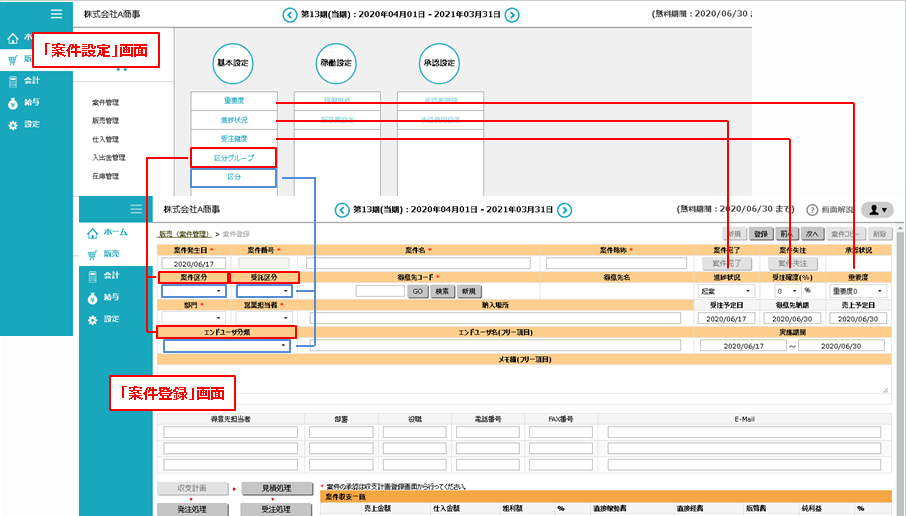Go to next fiscal period arrow in lower header
The image size is (906, 516).
[x=564, y=210]
